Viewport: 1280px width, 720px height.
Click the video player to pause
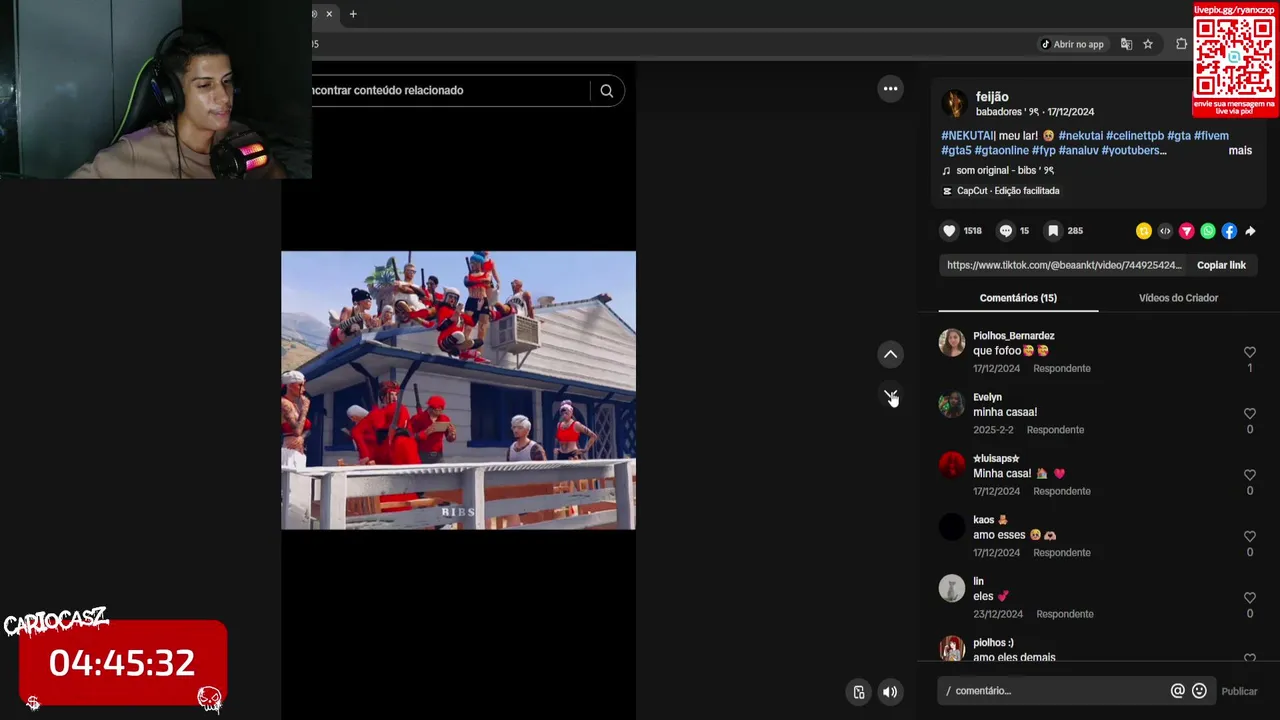(458, 390)
